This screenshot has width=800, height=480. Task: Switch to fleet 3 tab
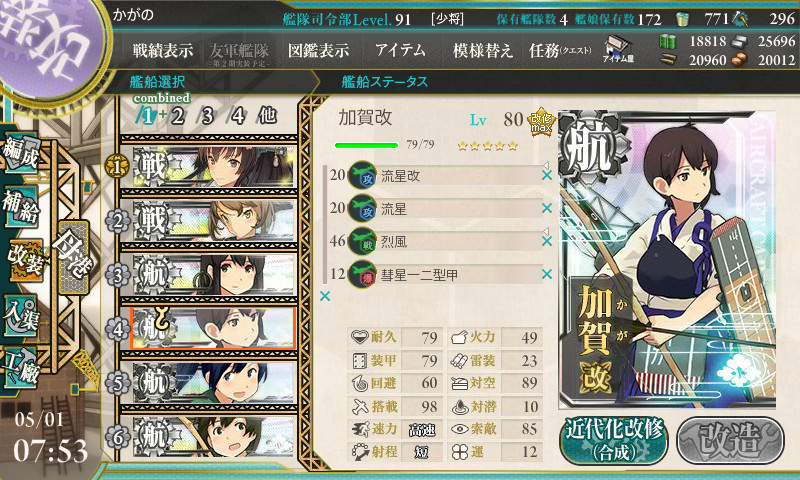207,116
